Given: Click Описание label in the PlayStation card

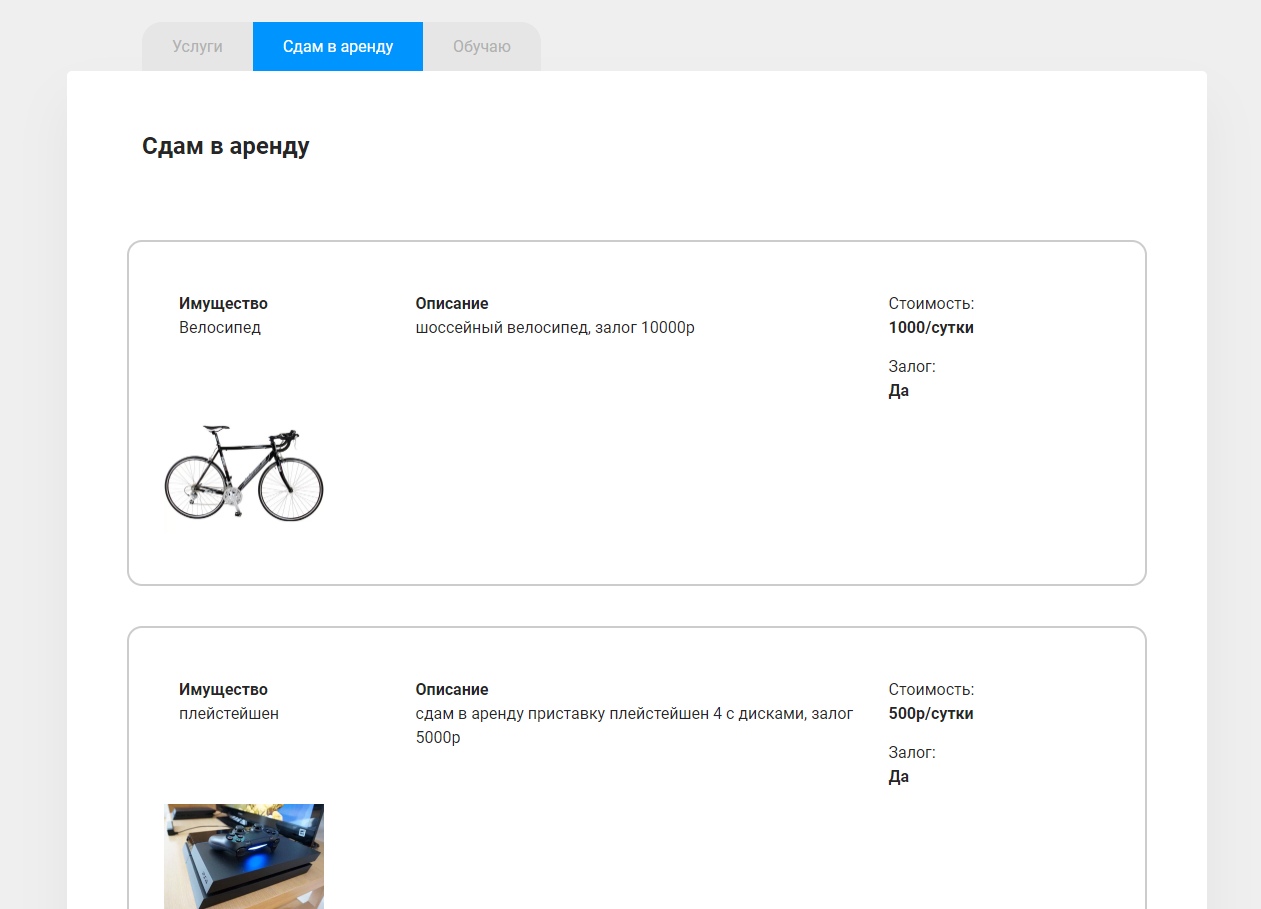Looking at the screenshot, I should point(452,689).
